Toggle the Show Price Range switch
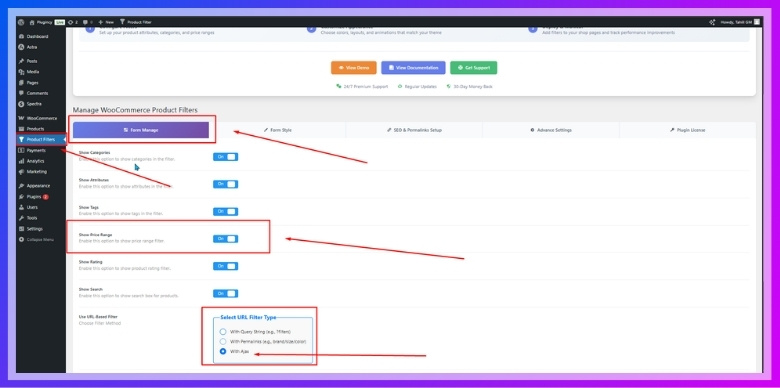 225,239
